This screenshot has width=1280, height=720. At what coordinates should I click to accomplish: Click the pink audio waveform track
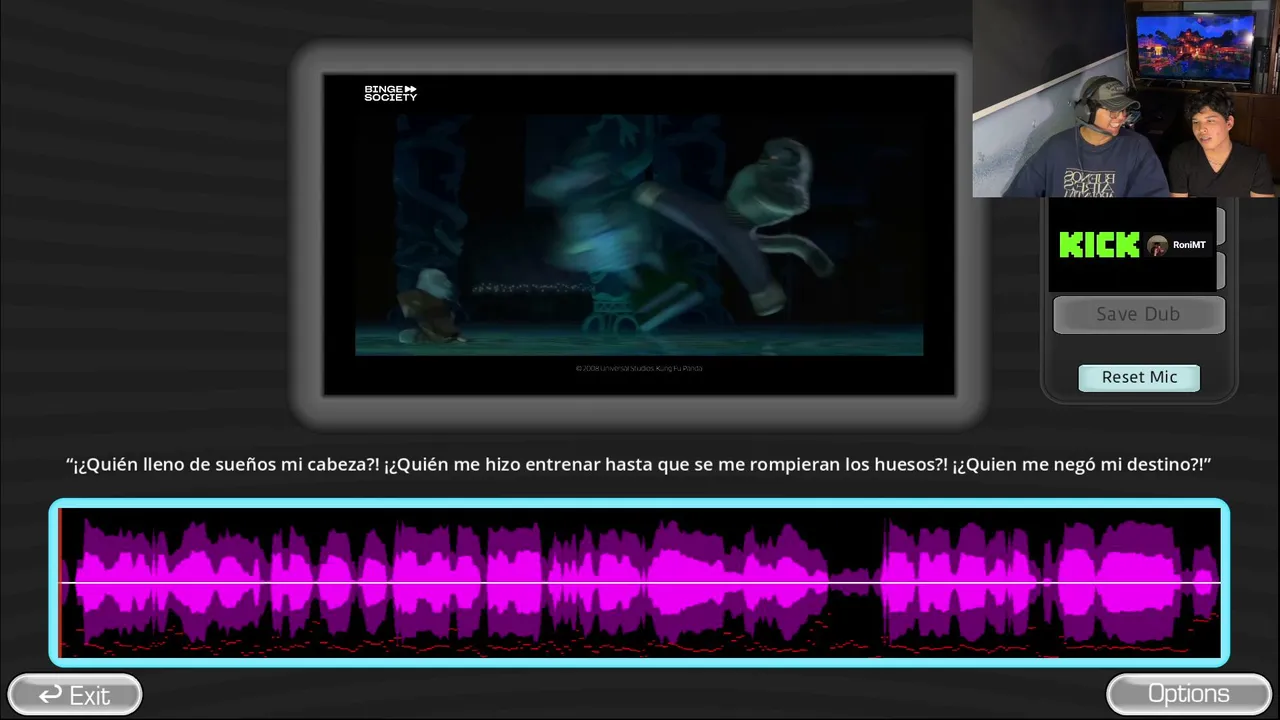tap(640, 582)
